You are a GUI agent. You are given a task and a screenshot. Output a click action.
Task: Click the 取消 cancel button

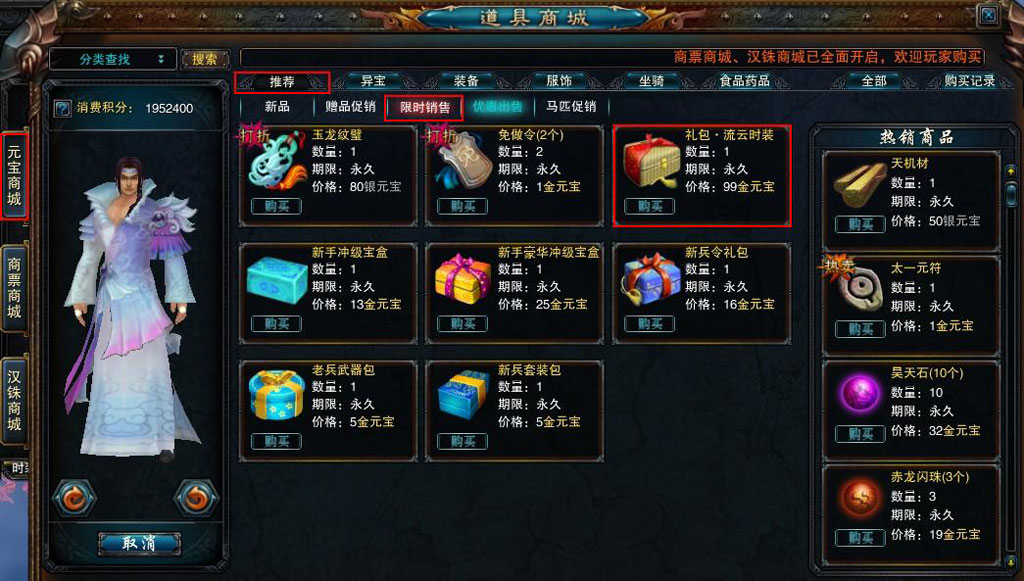139,543
